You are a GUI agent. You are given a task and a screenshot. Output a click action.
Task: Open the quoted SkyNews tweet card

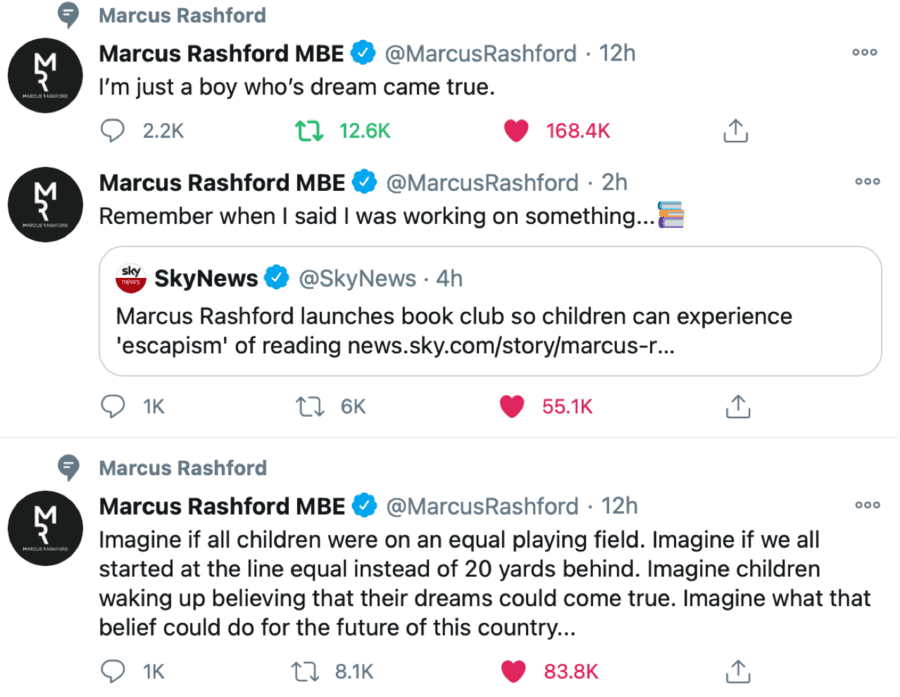490,330
